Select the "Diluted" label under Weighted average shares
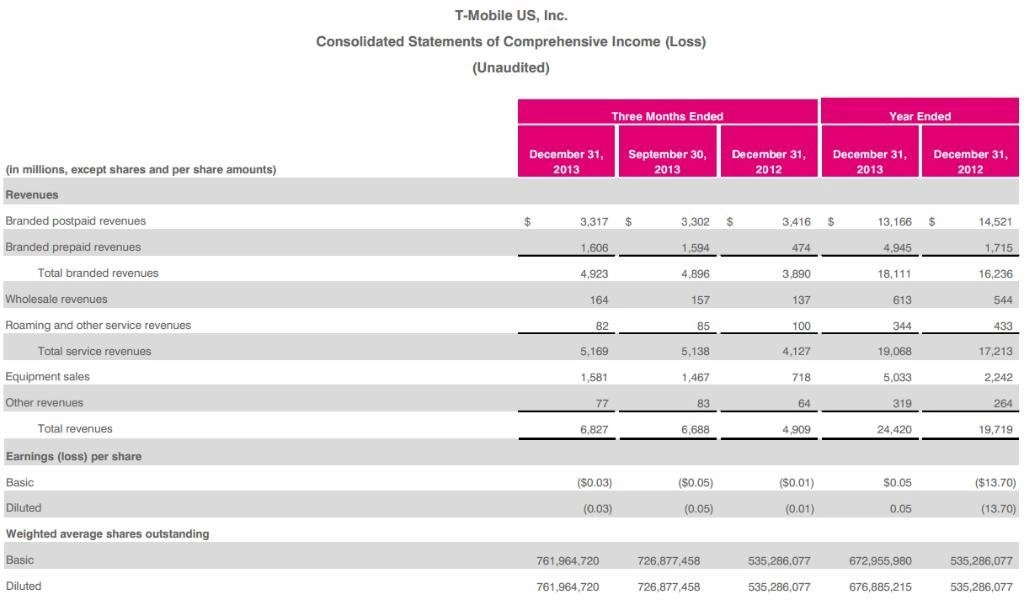This screenshot has height=605, width=1024. [24, 586]
